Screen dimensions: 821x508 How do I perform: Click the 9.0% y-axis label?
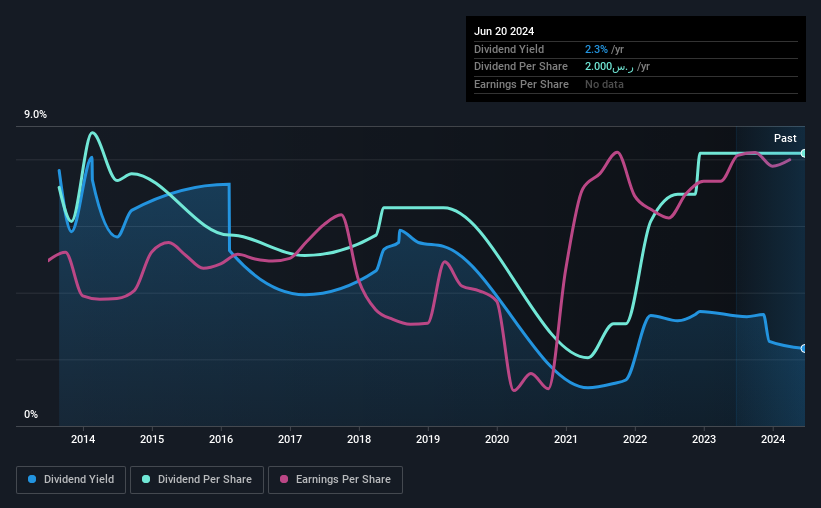pos(36,115)
